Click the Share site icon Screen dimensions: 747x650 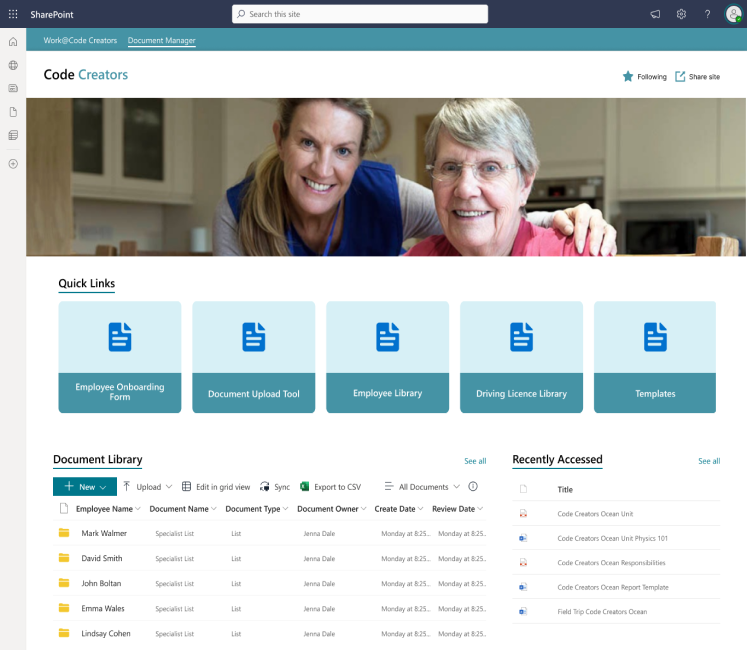click(681, 77)
